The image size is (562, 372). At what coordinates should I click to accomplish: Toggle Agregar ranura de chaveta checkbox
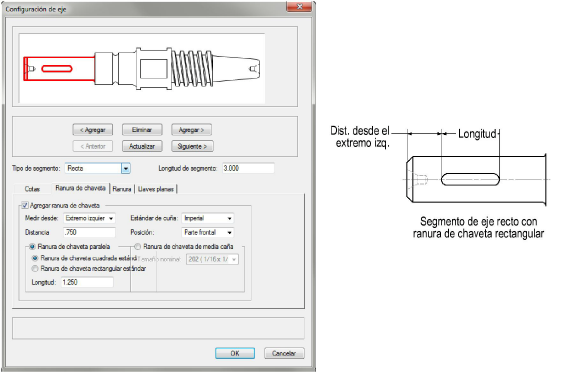(25, 205)
